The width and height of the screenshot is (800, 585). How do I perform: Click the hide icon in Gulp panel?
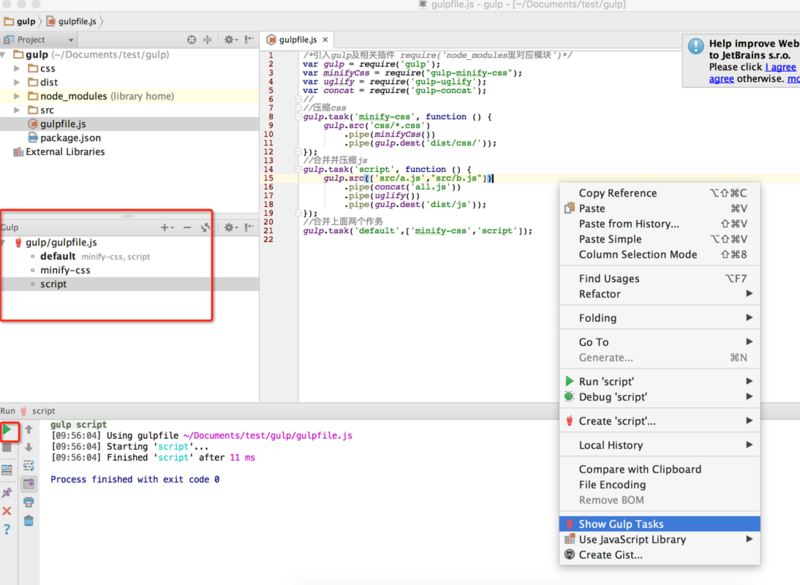[249, 227]
